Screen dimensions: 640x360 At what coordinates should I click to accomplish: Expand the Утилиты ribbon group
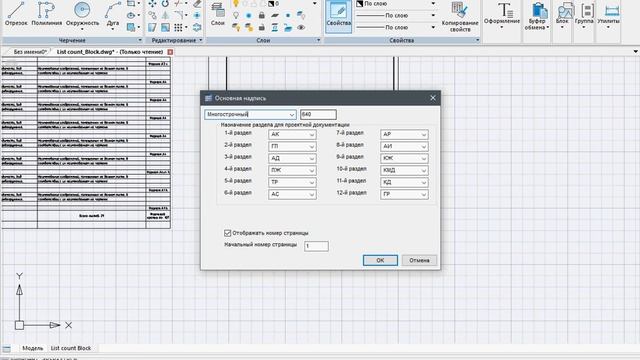tap(608, 27)
